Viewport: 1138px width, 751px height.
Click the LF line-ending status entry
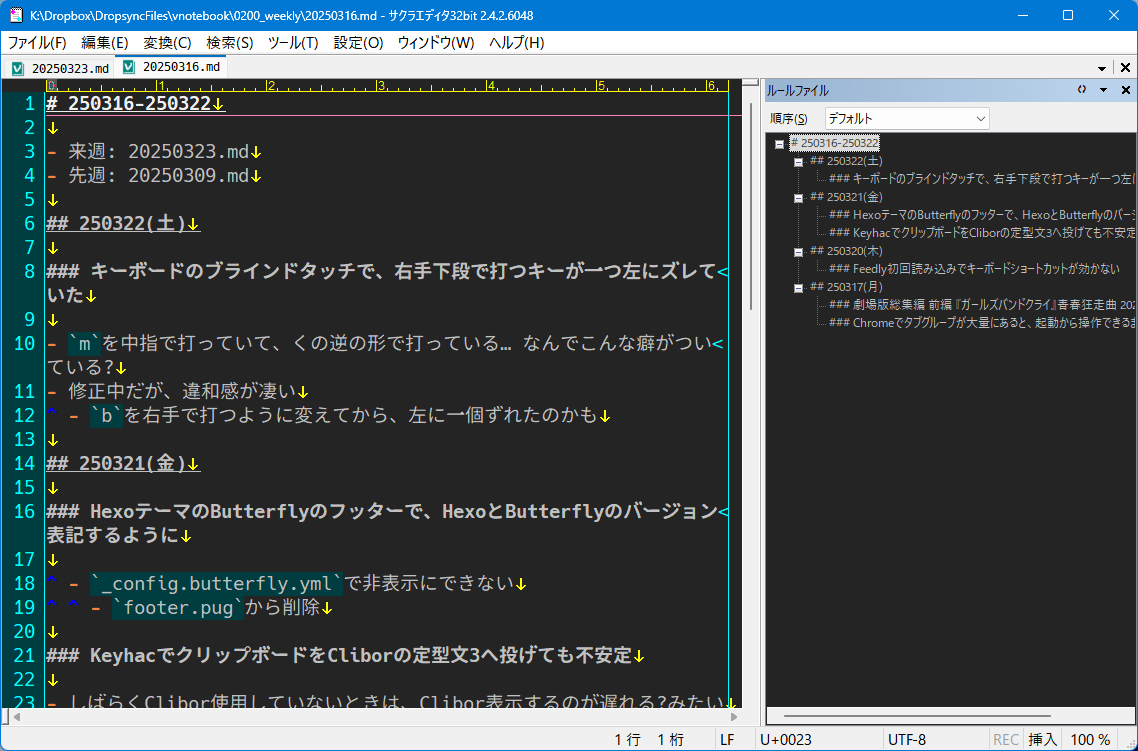[x=727, y=739]
